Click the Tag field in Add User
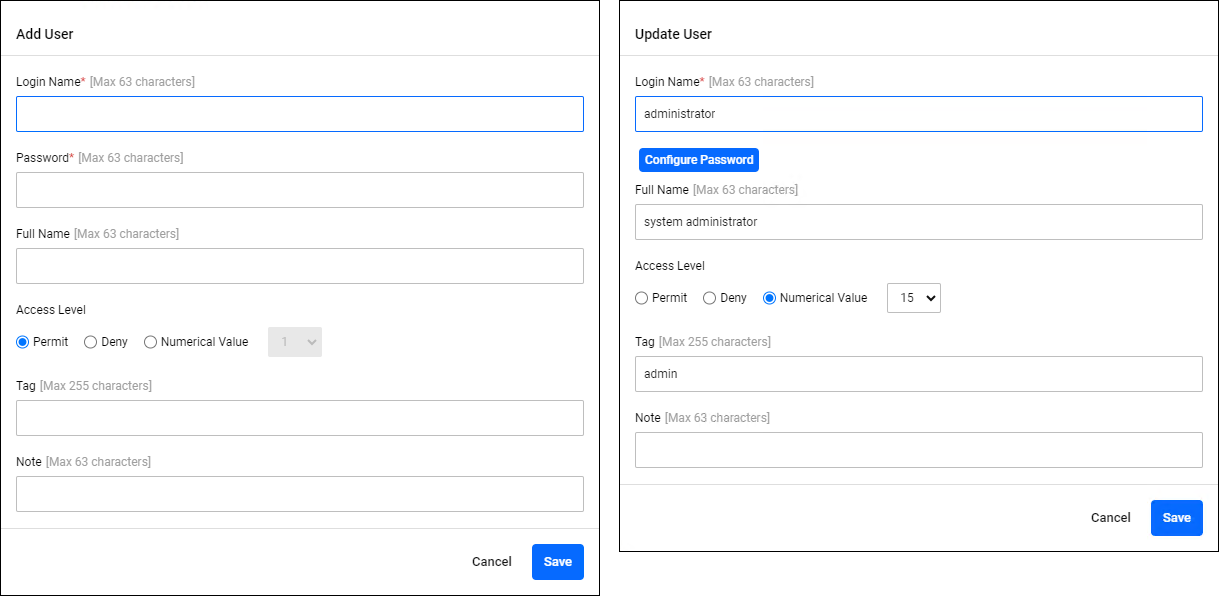Screen dimensions: 1219x596 point(300,418)
